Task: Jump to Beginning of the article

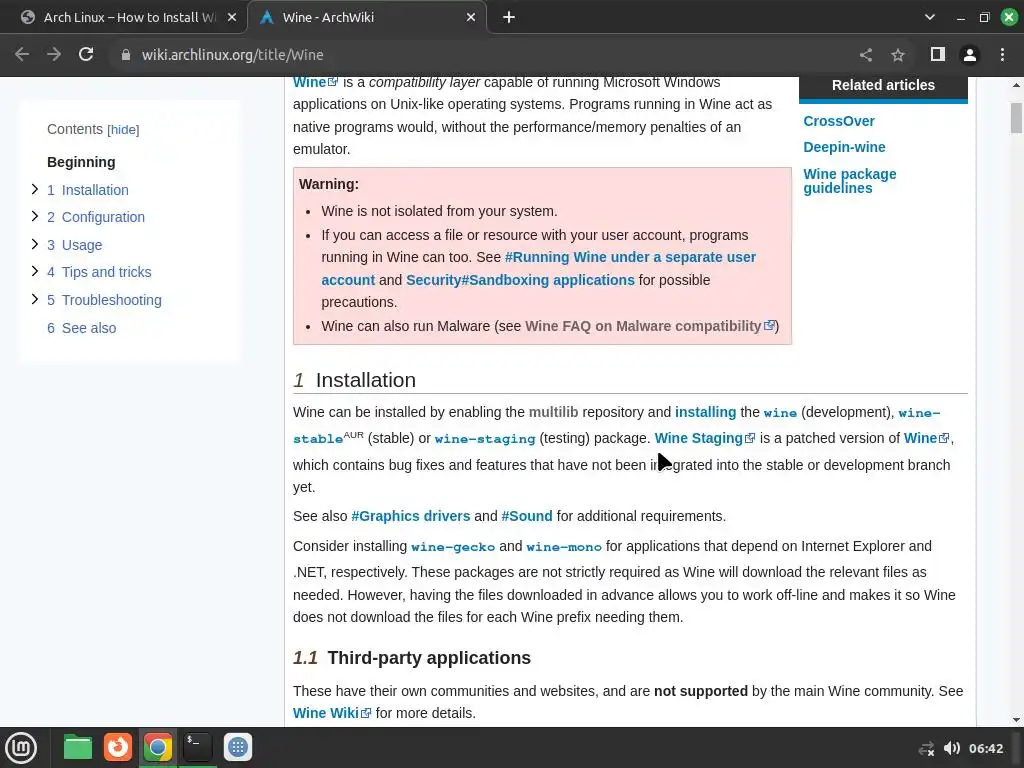Action: pyautogui.click(x=81, y=162)
